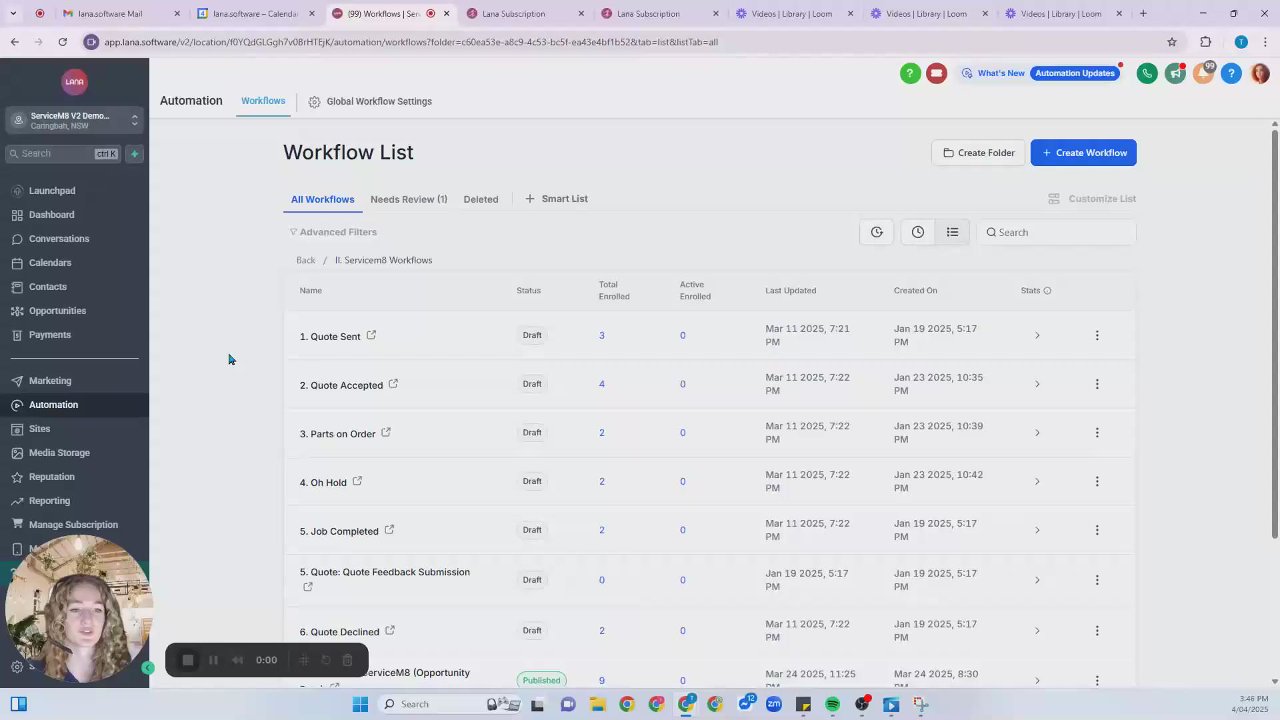Collapse the sidebar with green arrow toggle

coord(148,667)
